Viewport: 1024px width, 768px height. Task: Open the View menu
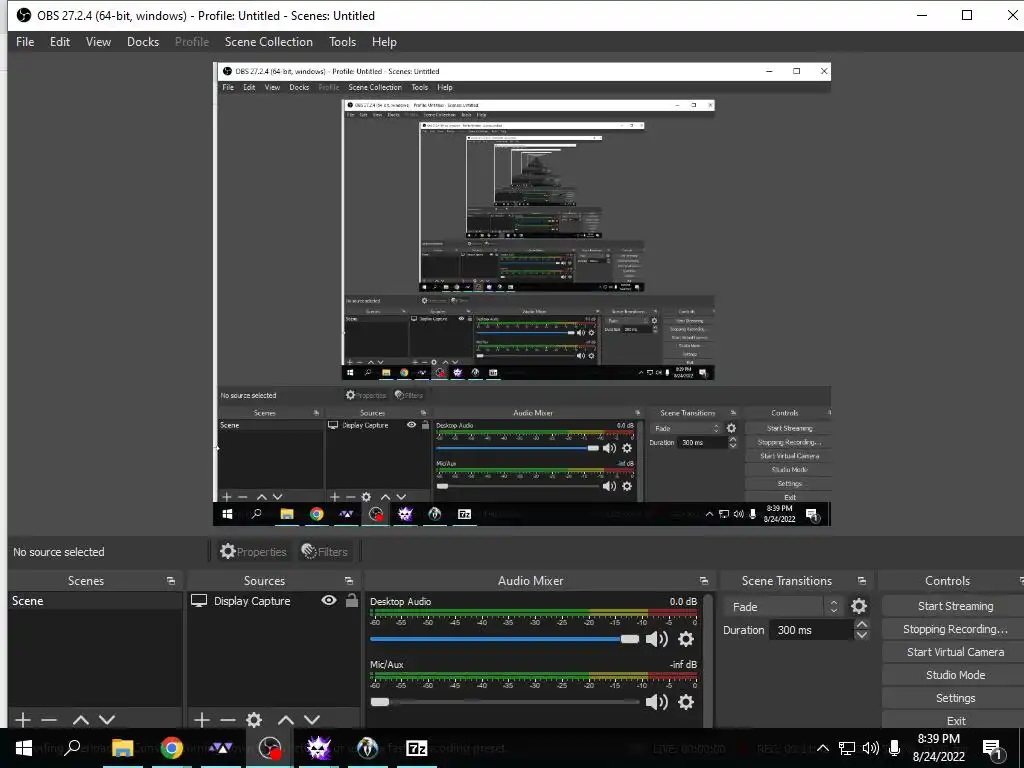coord(98,42)
